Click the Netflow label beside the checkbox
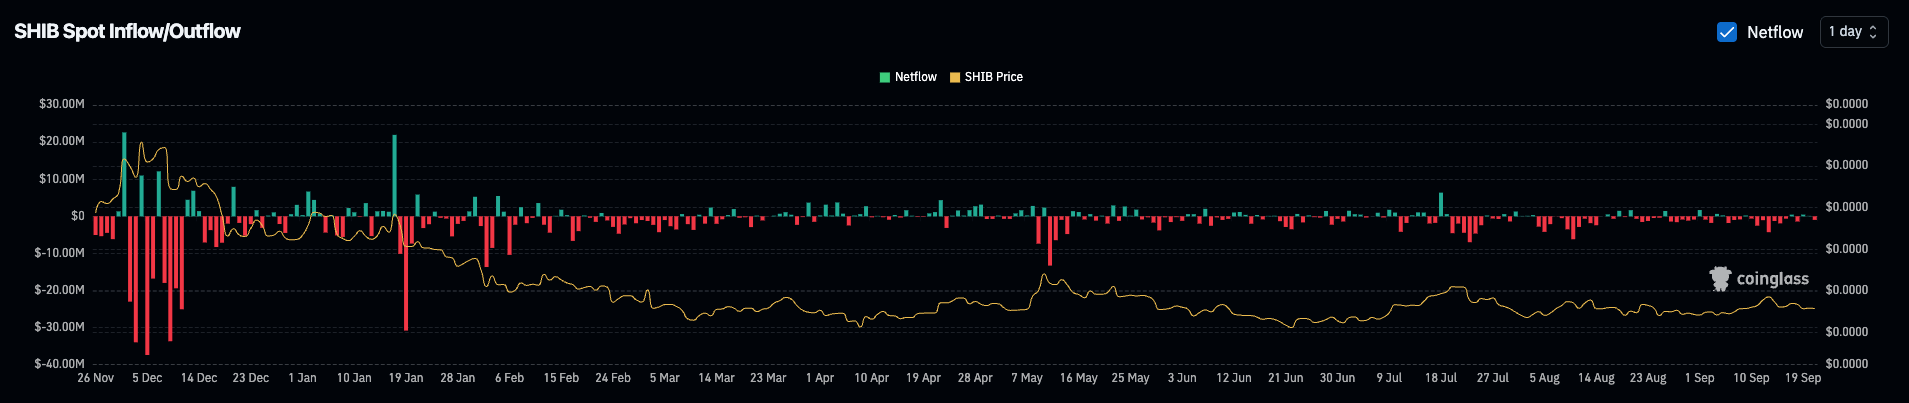 coord(1775,32)
